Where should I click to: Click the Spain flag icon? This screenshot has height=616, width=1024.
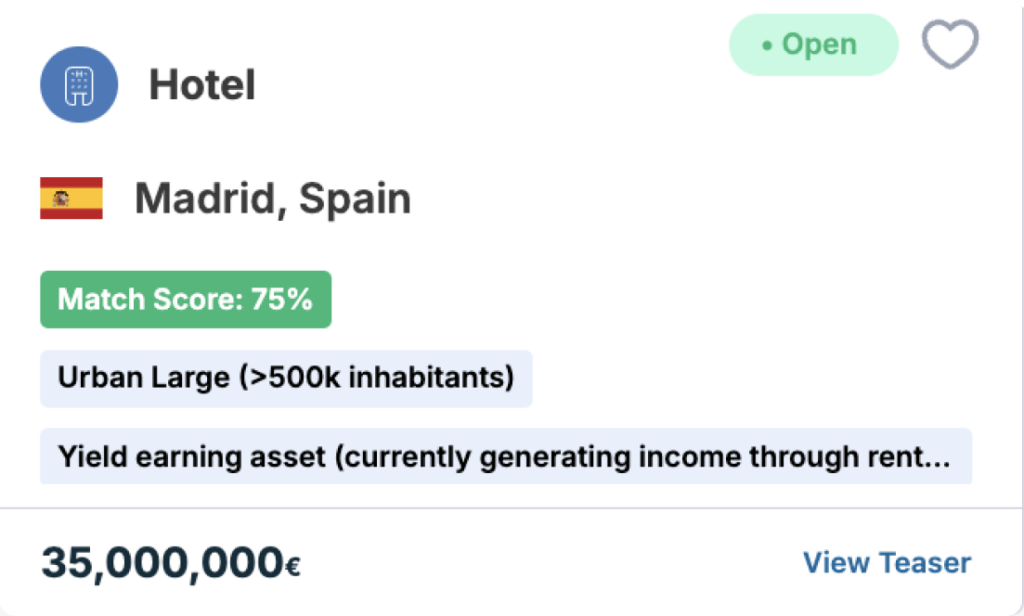pyautogui.click(x=71, y=198)
